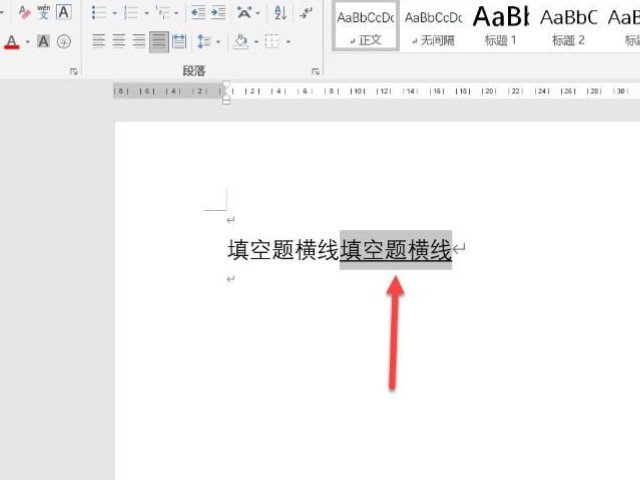Click the selected underlined 填空题横线 text

tap(396, 250)
